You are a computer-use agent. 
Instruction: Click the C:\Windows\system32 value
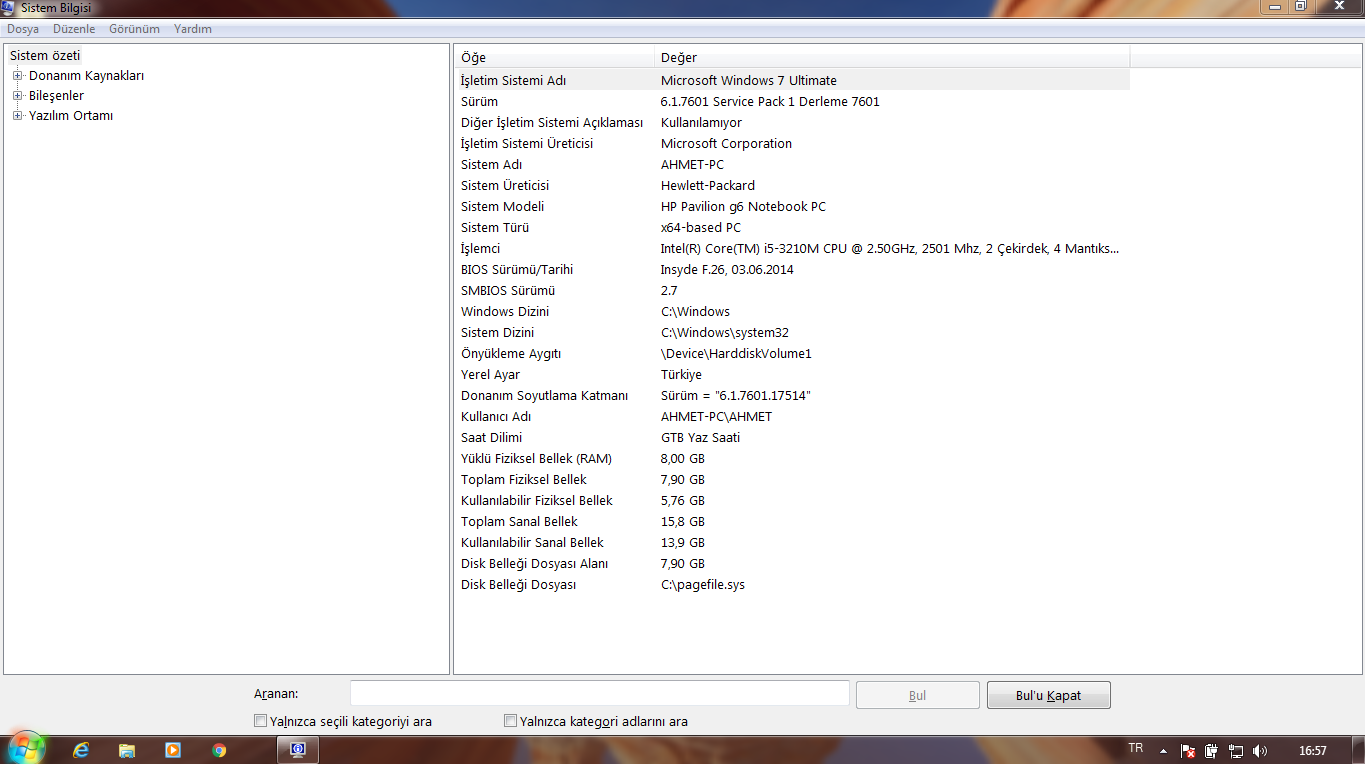point(725,333)
